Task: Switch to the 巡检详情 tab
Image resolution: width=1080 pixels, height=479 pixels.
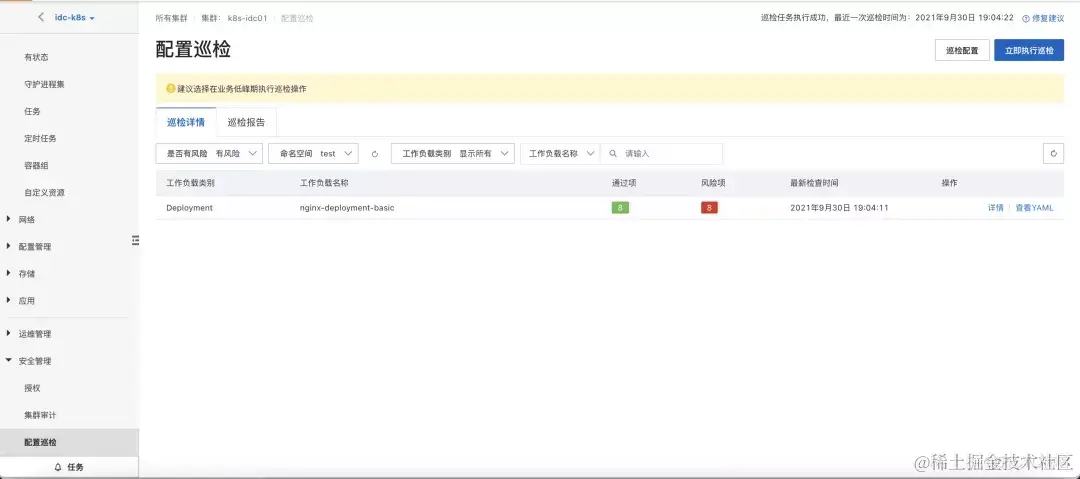Action: point(186,122)
